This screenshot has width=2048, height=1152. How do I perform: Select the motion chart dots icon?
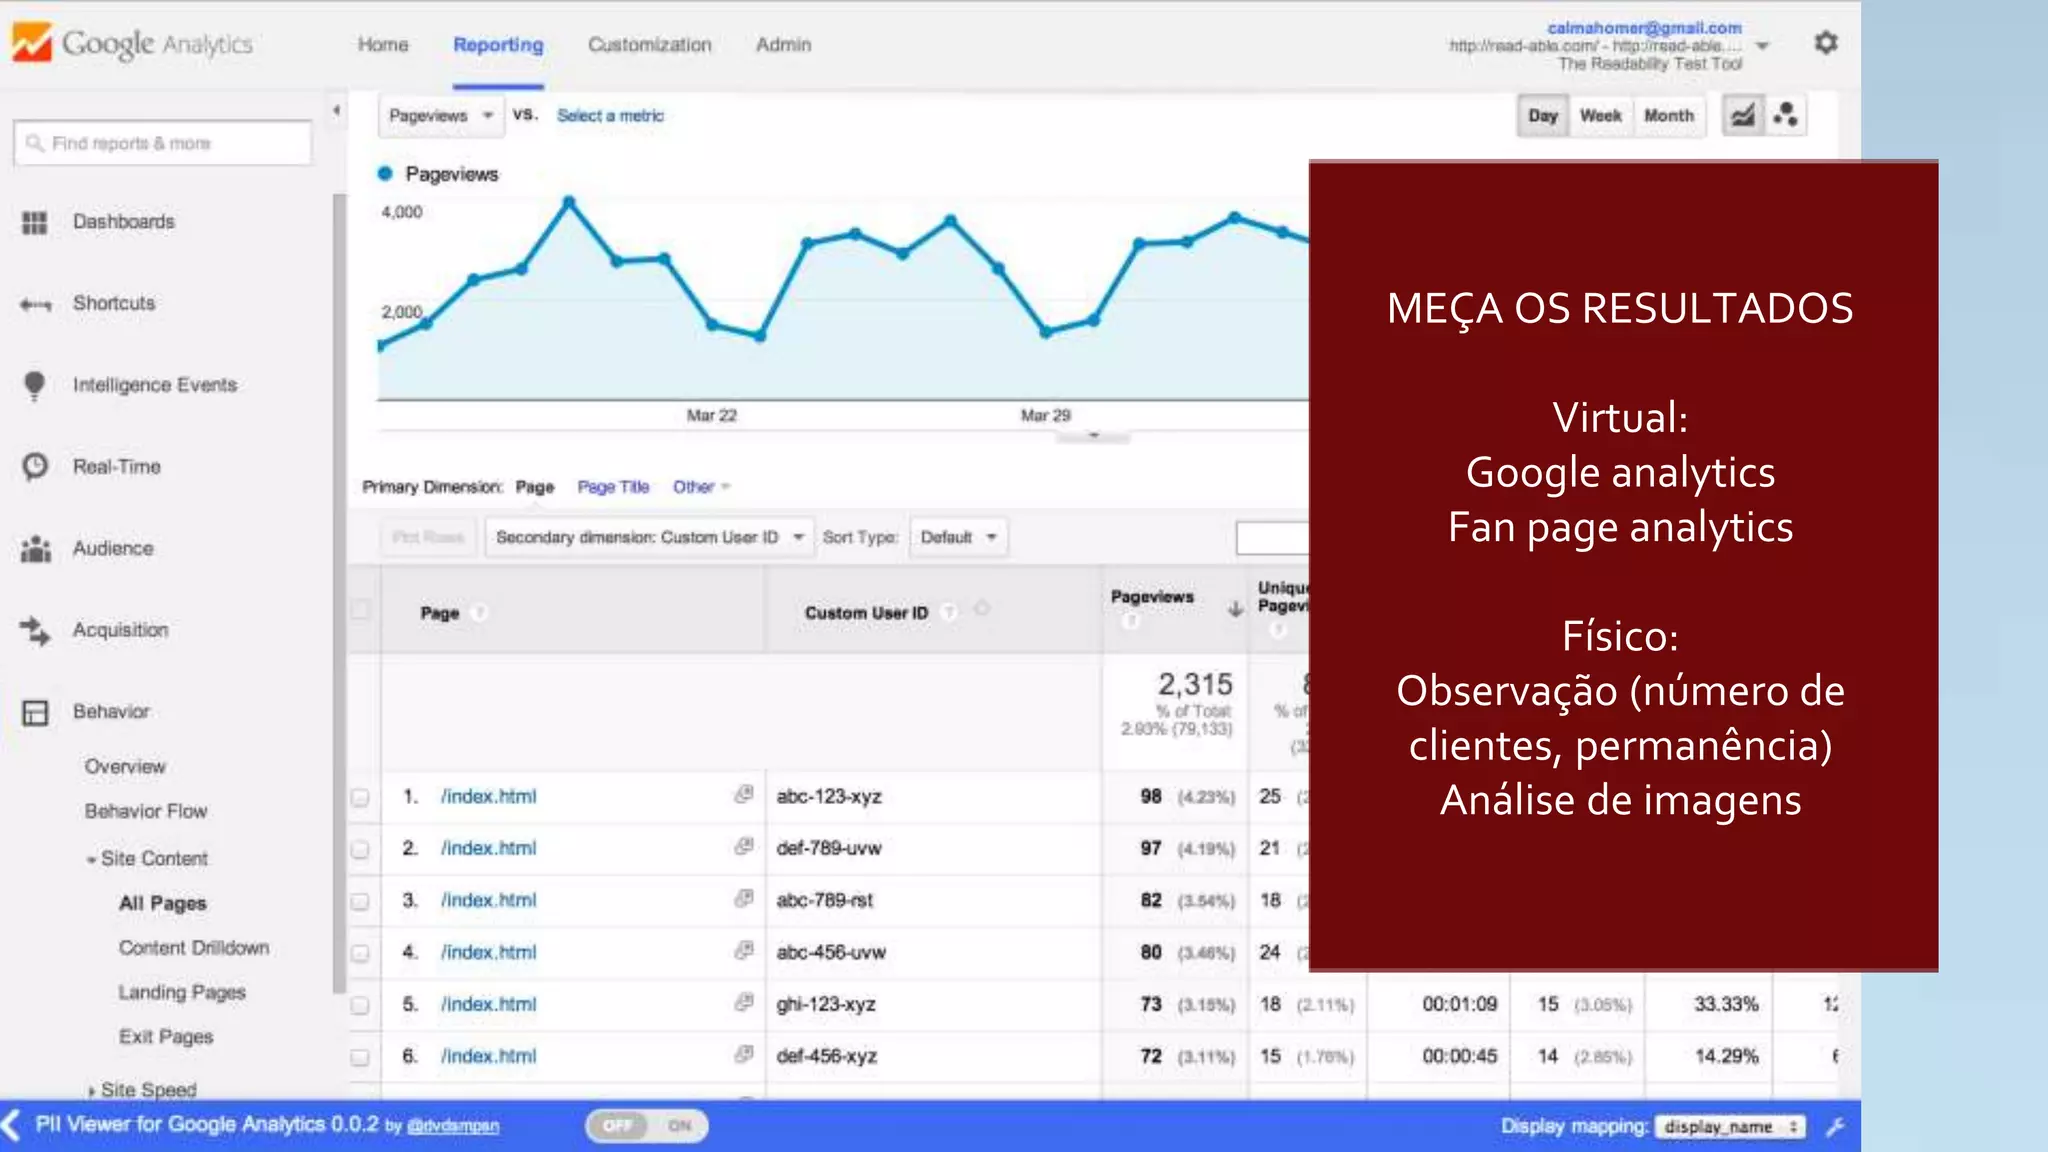pyautogui.click(x=1786, y=116)
